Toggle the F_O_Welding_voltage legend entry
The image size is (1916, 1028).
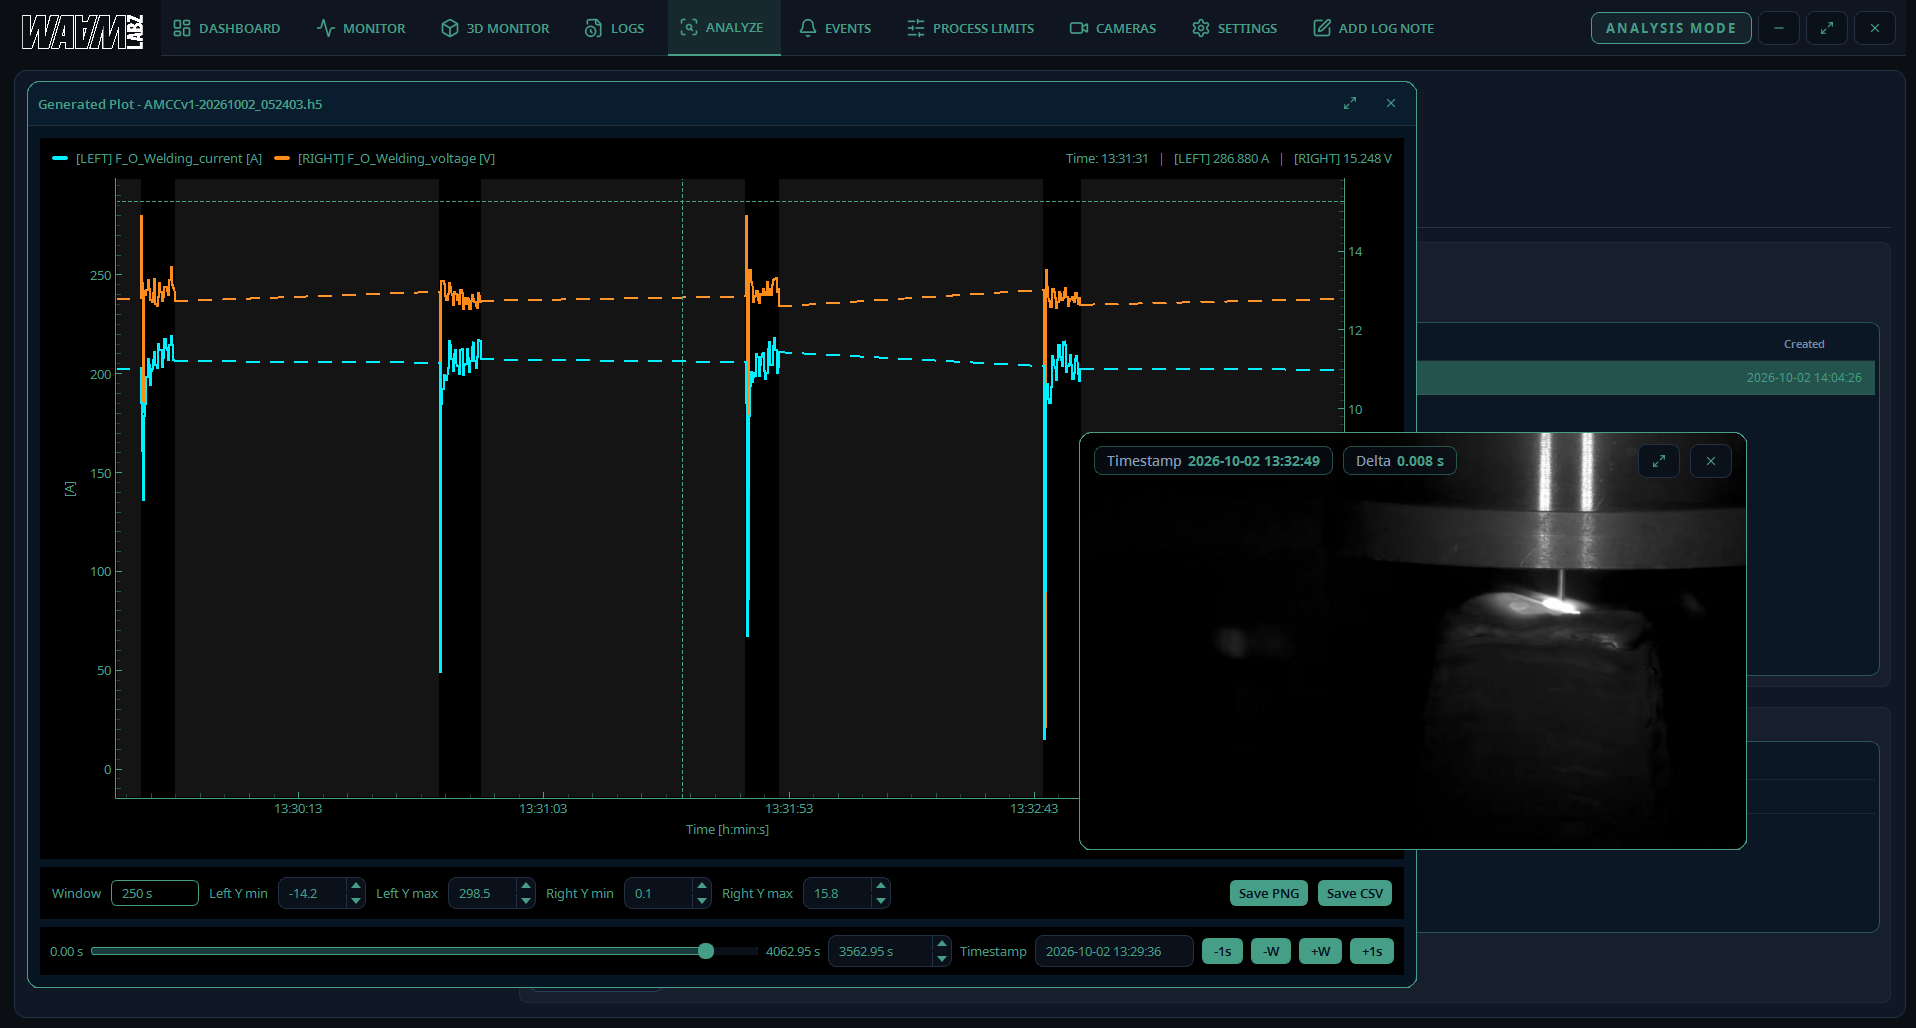(385, 158)
